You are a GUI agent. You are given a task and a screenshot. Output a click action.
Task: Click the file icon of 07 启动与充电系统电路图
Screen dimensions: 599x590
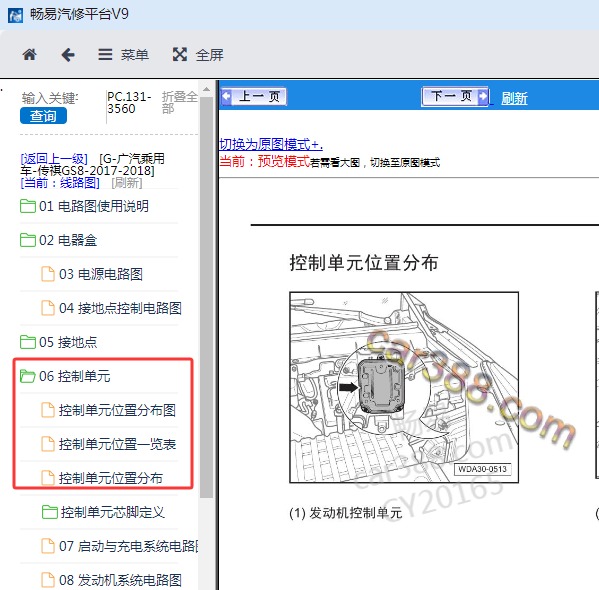[x=48, y=546]
